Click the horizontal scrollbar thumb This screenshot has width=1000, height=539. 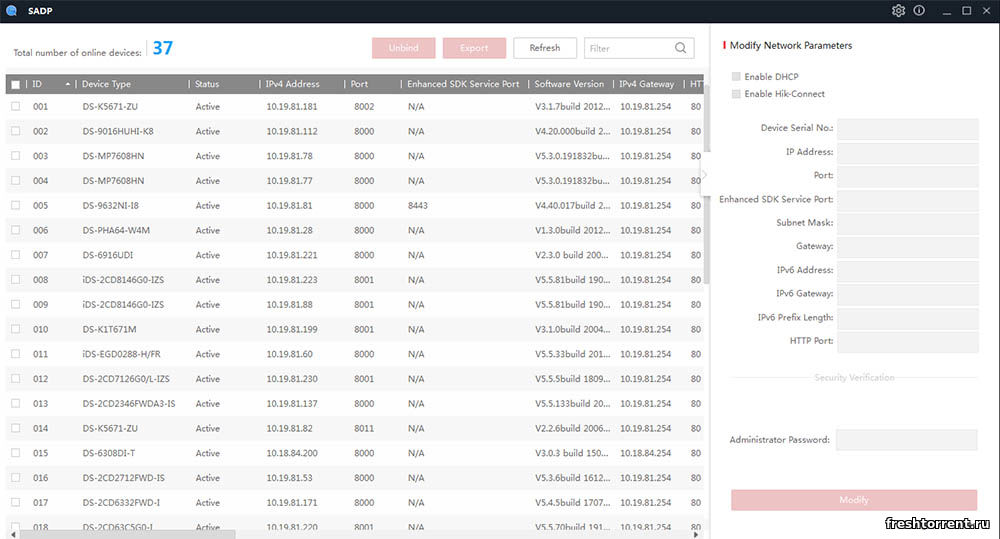coord(128,535)
